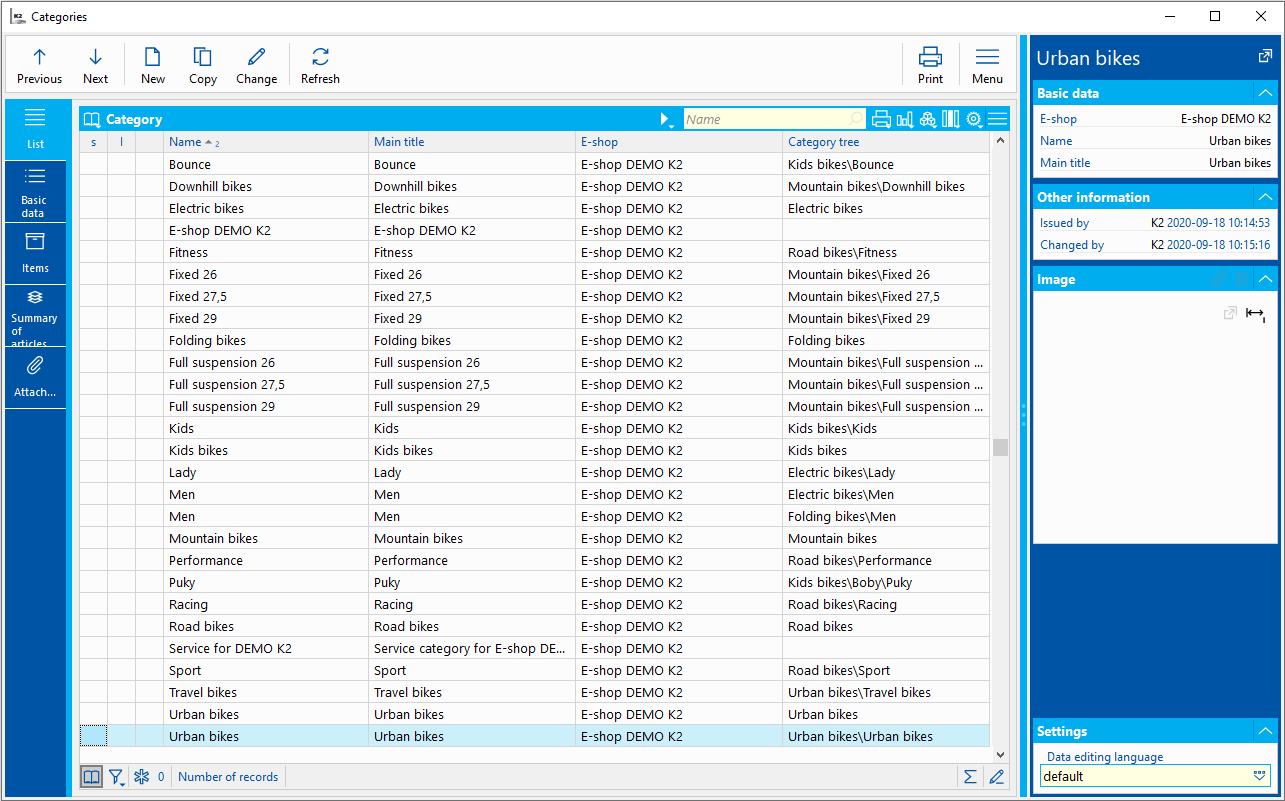Screen dimensions: 1285x801
Task: Click the Number of records link
Action: pyautogui.click(x=228, y=777)
